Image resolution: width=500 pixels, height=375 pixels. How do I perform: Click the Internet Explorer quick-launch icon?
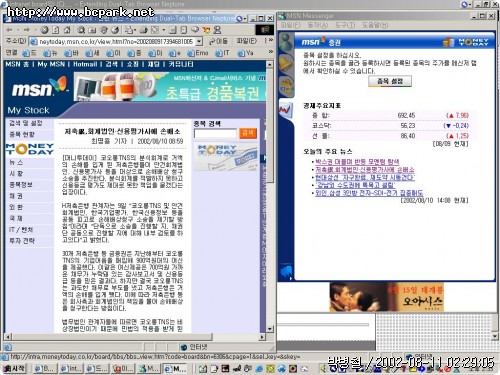259,369
